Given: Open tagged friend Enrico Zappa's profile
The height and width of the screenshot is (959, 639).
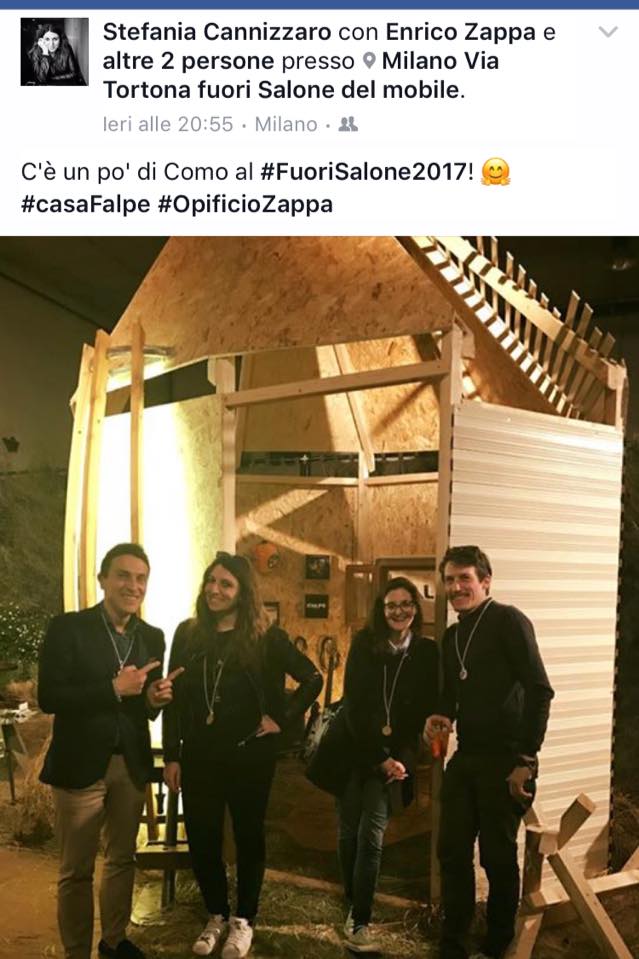Looking at the screenshot, I should [x=460, y=32].
